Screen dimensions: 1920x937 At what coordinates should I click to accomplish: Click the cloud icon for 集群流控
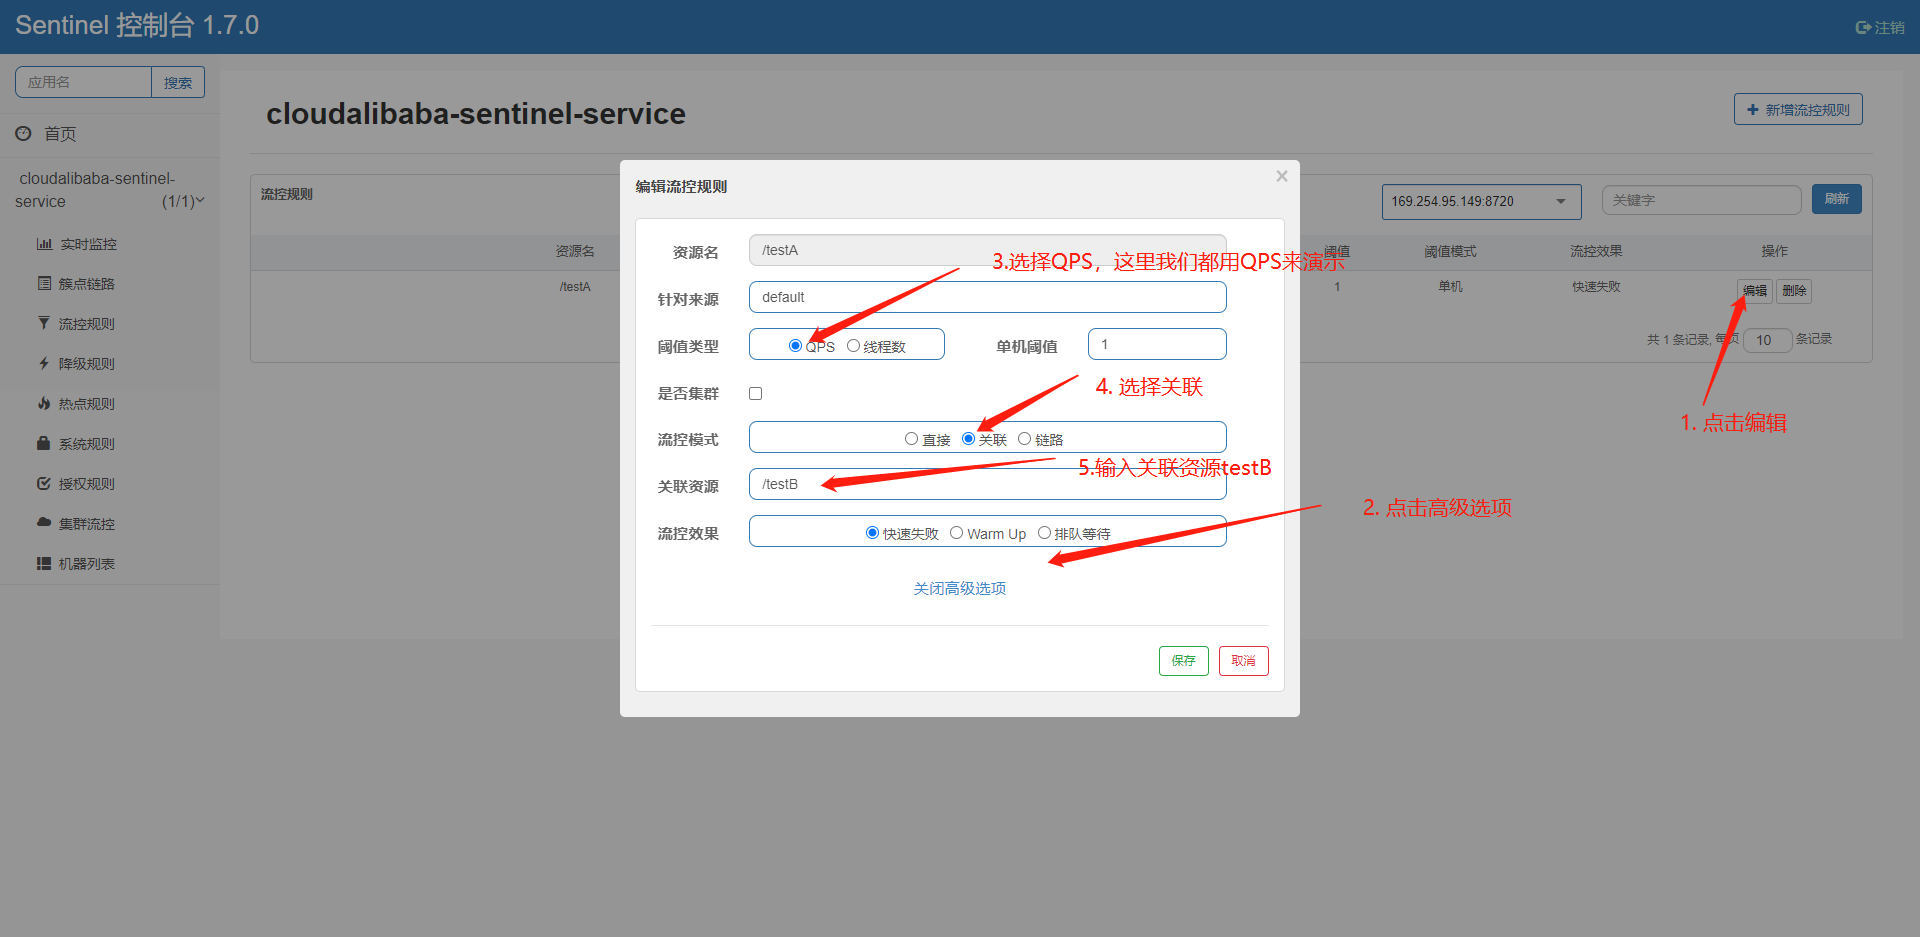(x=44, y=522)
